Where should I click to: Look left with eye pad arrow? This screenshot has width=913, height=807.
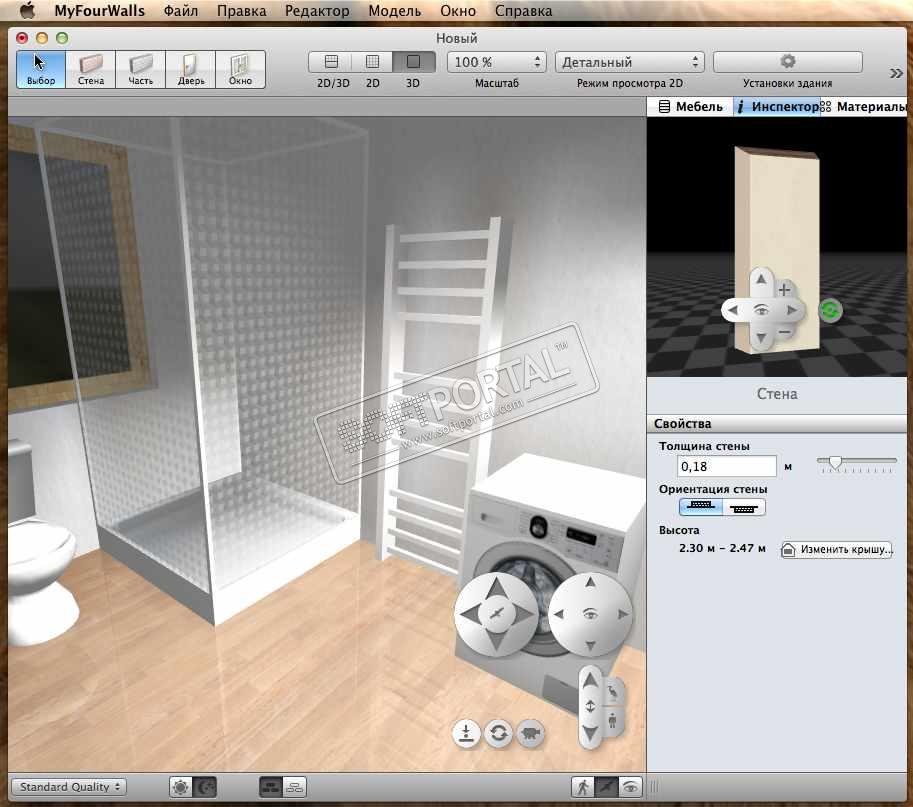[559, 614]
